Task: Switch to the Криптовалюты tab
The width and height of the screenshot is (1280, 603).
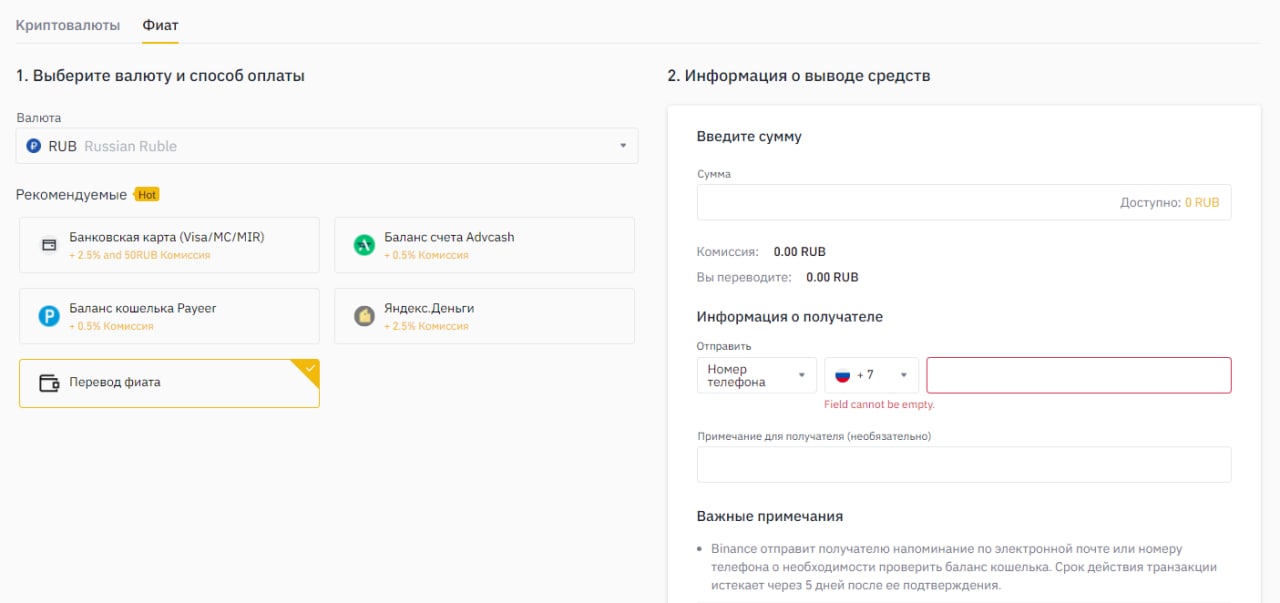Action: pos(68,24)
